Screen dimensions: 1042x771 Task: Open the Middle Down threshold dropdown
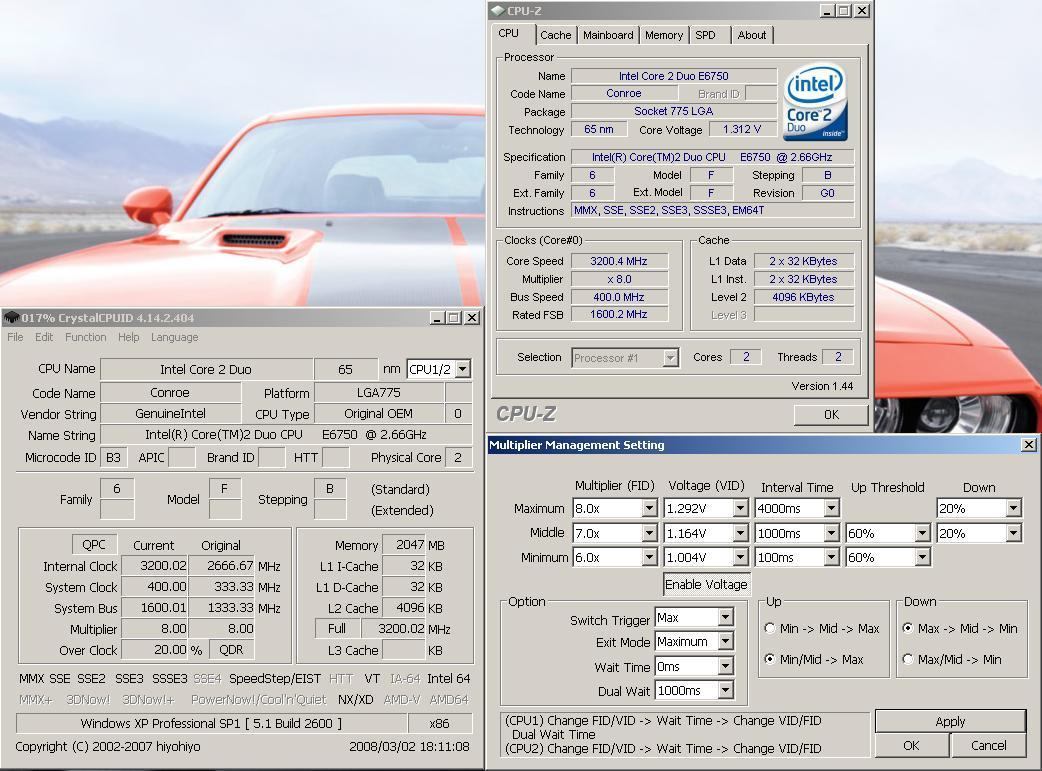1013,533
